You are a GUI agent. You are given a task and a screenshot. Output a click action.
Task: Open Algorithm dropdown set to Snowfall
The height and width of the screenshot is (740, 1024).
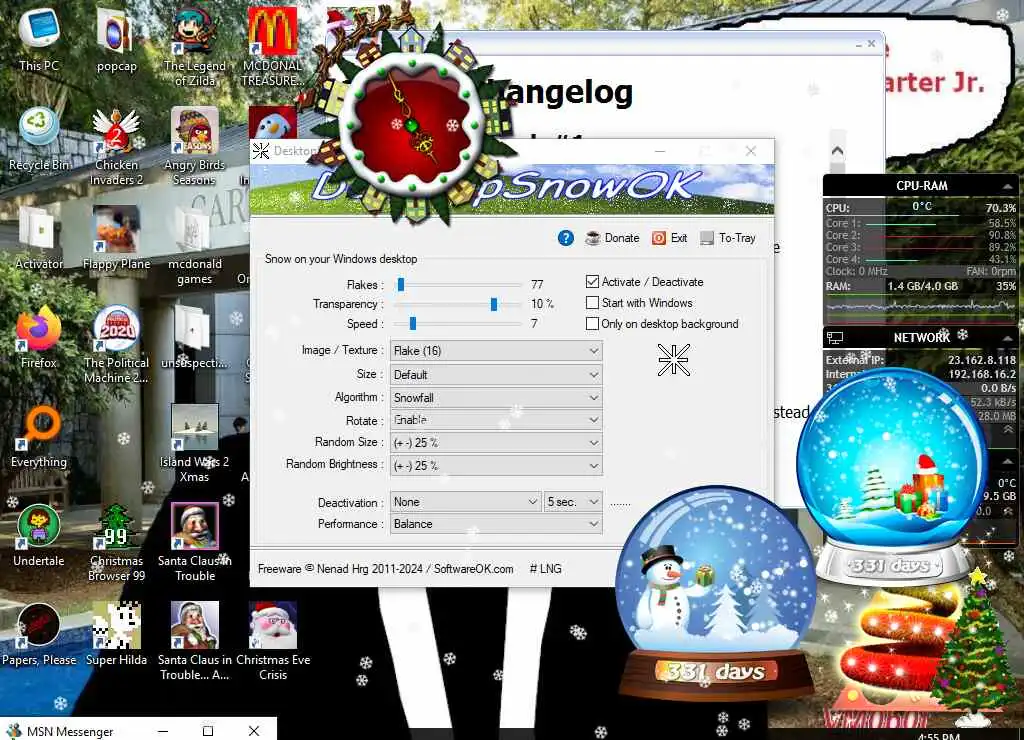click(x=496, y=397)
